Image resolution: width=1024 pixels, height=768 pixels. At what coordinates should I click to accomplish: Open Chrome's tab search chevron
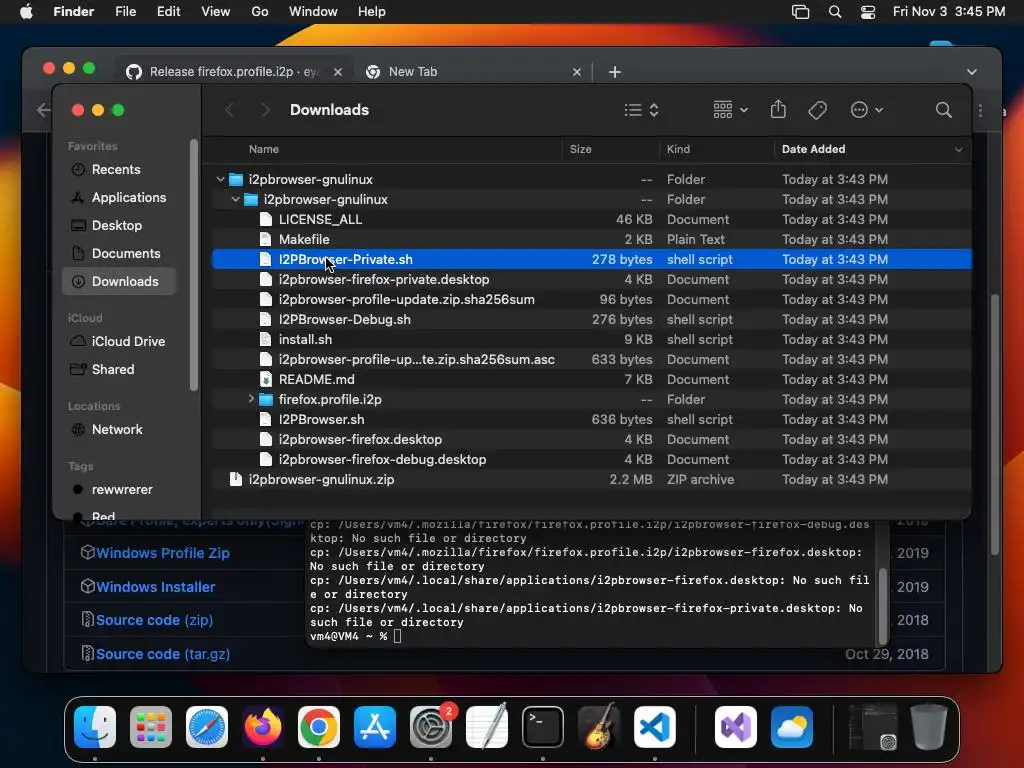pos(972,72)
